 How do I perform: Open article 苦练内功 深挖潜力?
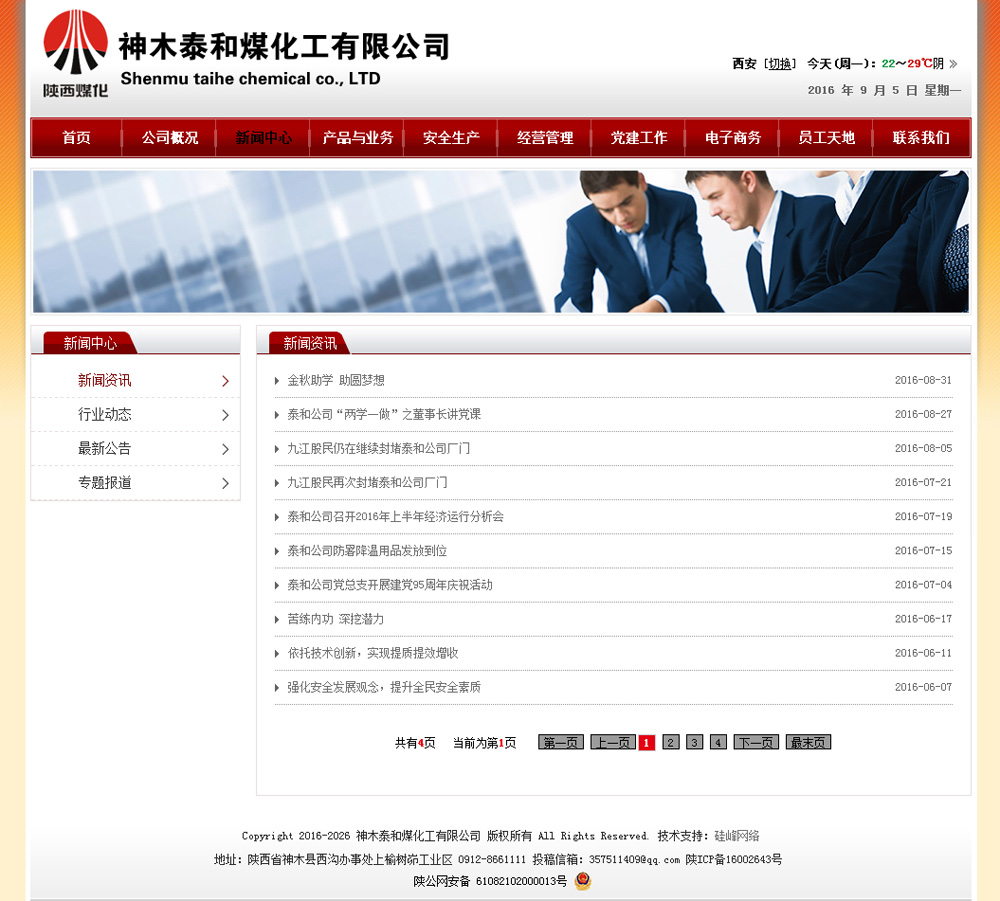pyautogui.click(x=335, y=619)
